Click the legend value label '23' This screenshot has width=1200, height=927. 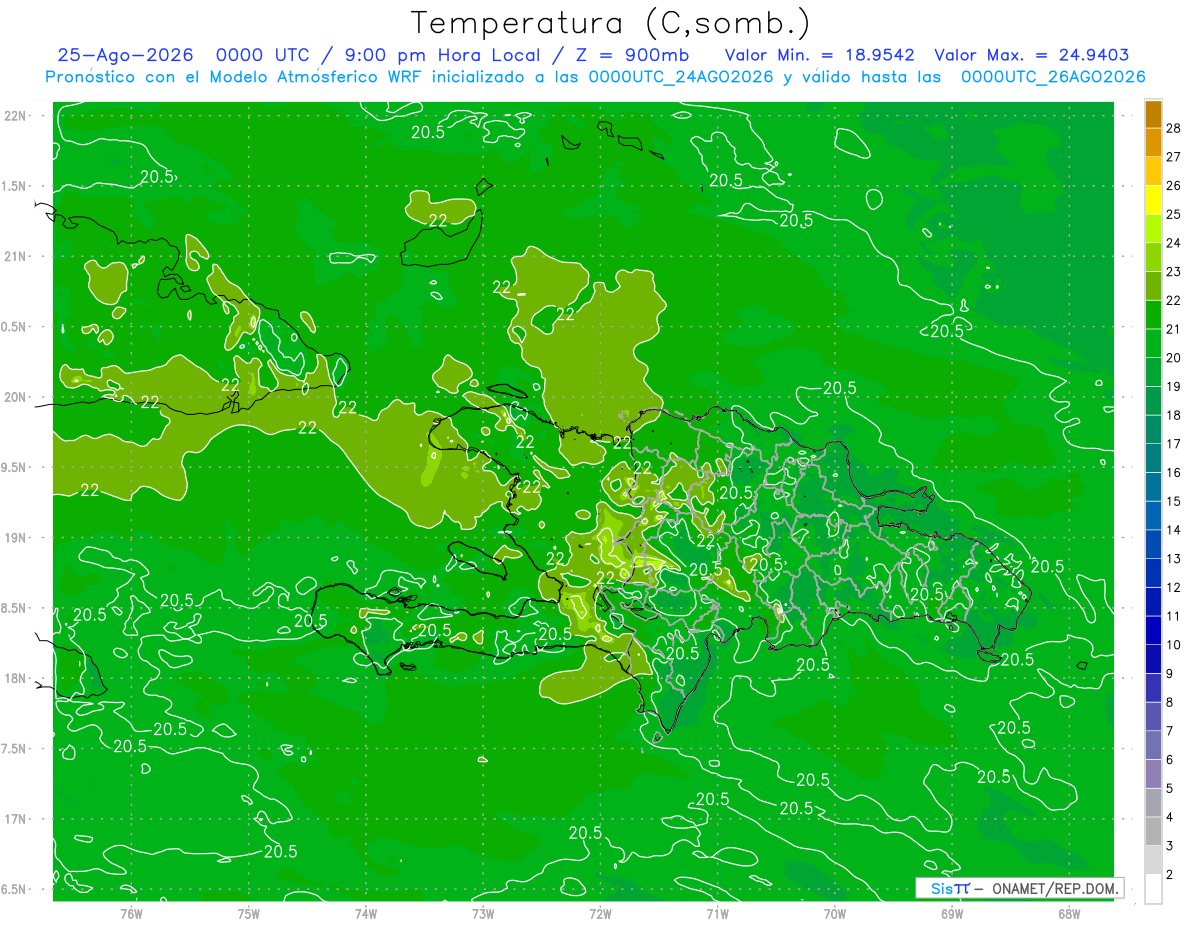point(1174,272)
